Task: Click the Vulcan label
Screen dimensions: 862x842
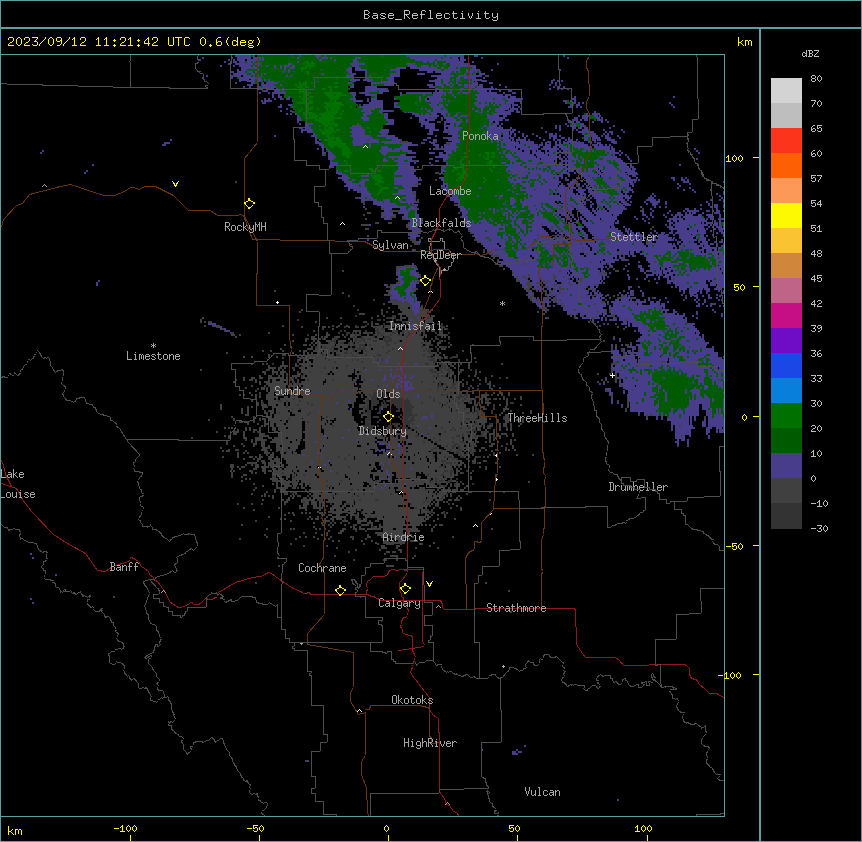Action: click(543, 792)
